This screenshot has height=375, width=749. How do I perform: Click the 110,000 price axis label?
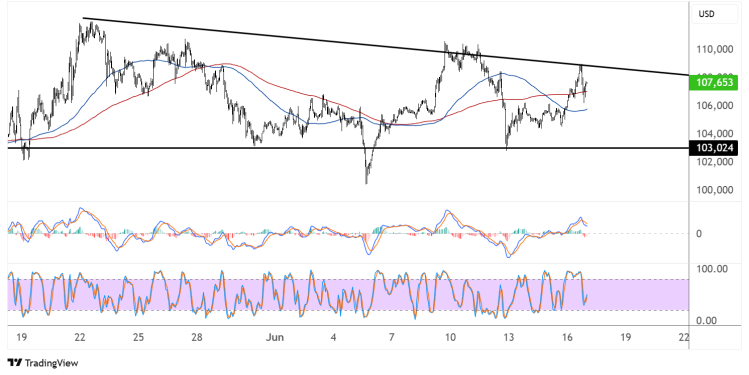pos(714,49)
